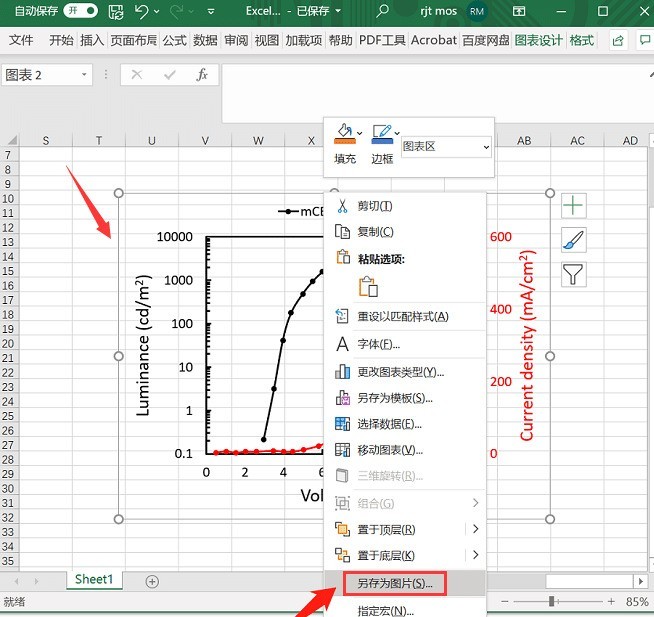Click the save icon in title bar
Viewport: 654px width, 617px height.
(116, 12)
